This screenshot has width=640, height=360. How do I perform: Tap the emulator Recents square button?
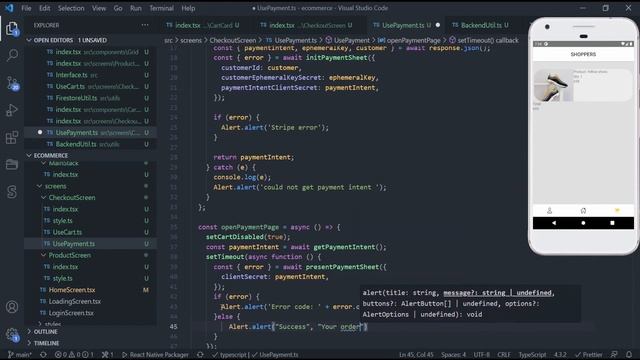click(612, 223)
